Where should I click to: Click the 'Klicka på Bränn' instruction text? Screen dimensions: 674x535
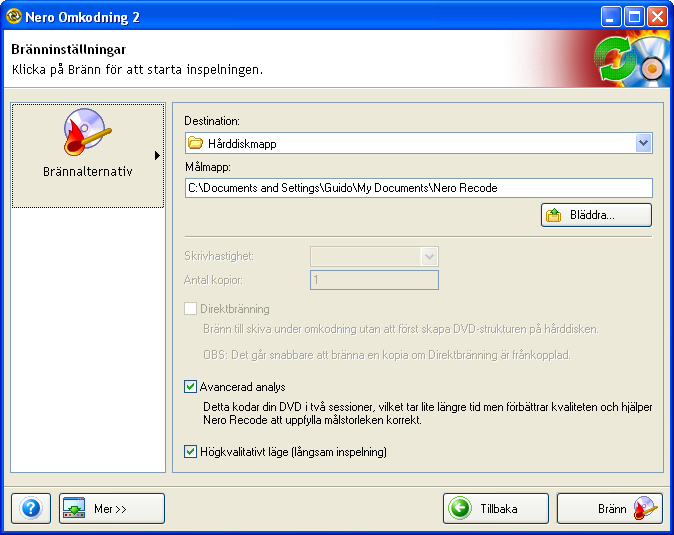[x=137, y=70]
